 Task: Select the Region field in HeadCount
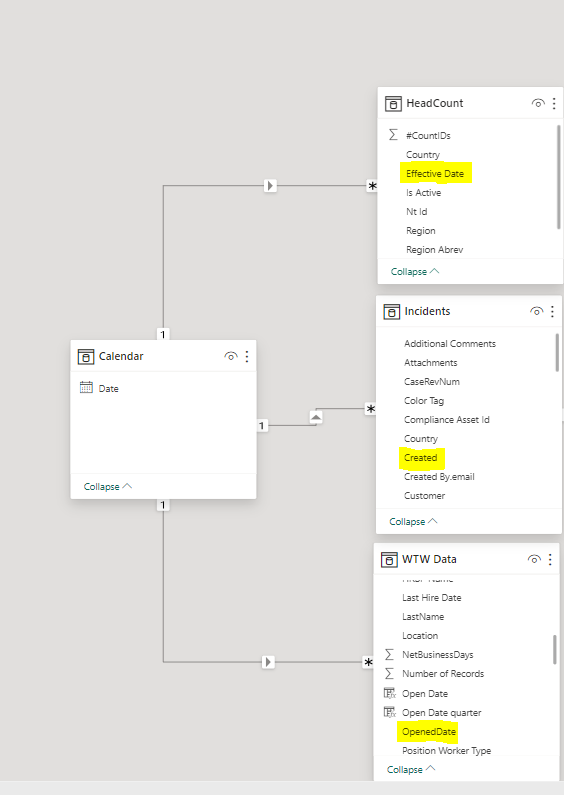[x=420, y=231]
